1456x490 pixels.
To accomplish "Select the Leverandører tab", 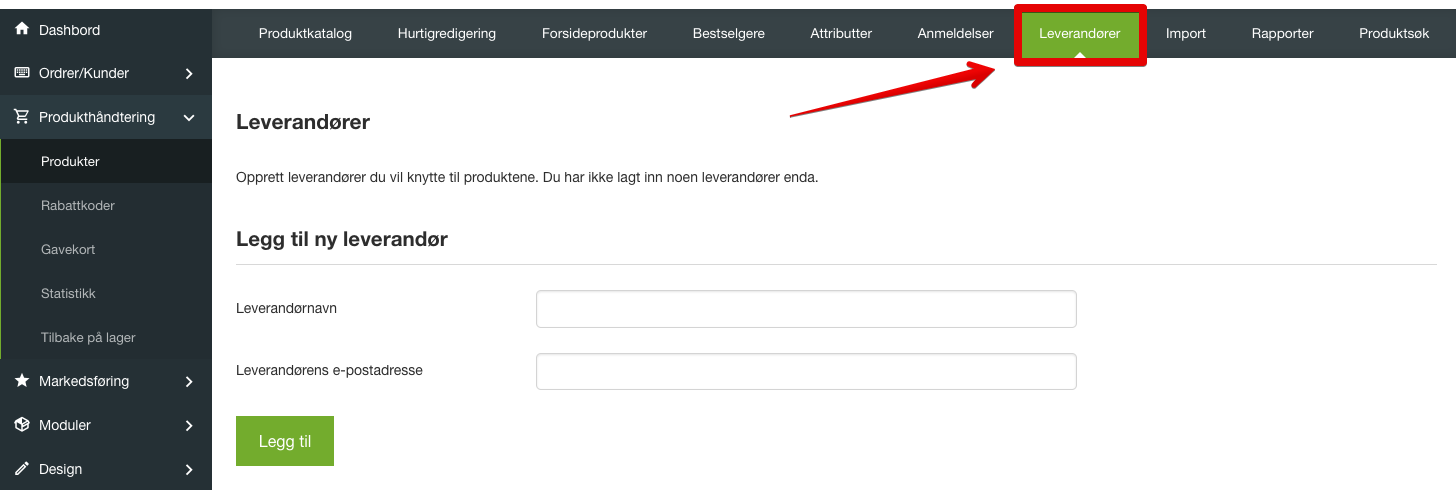I will coord(1080,34).
